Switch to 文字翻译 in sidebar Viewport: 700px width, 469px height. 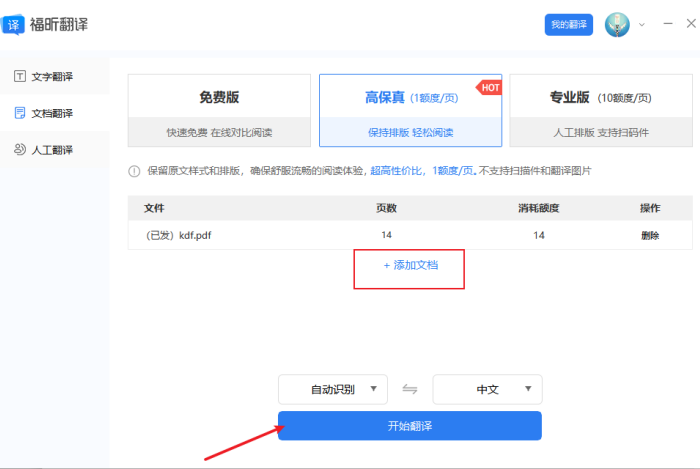(52, 76)
